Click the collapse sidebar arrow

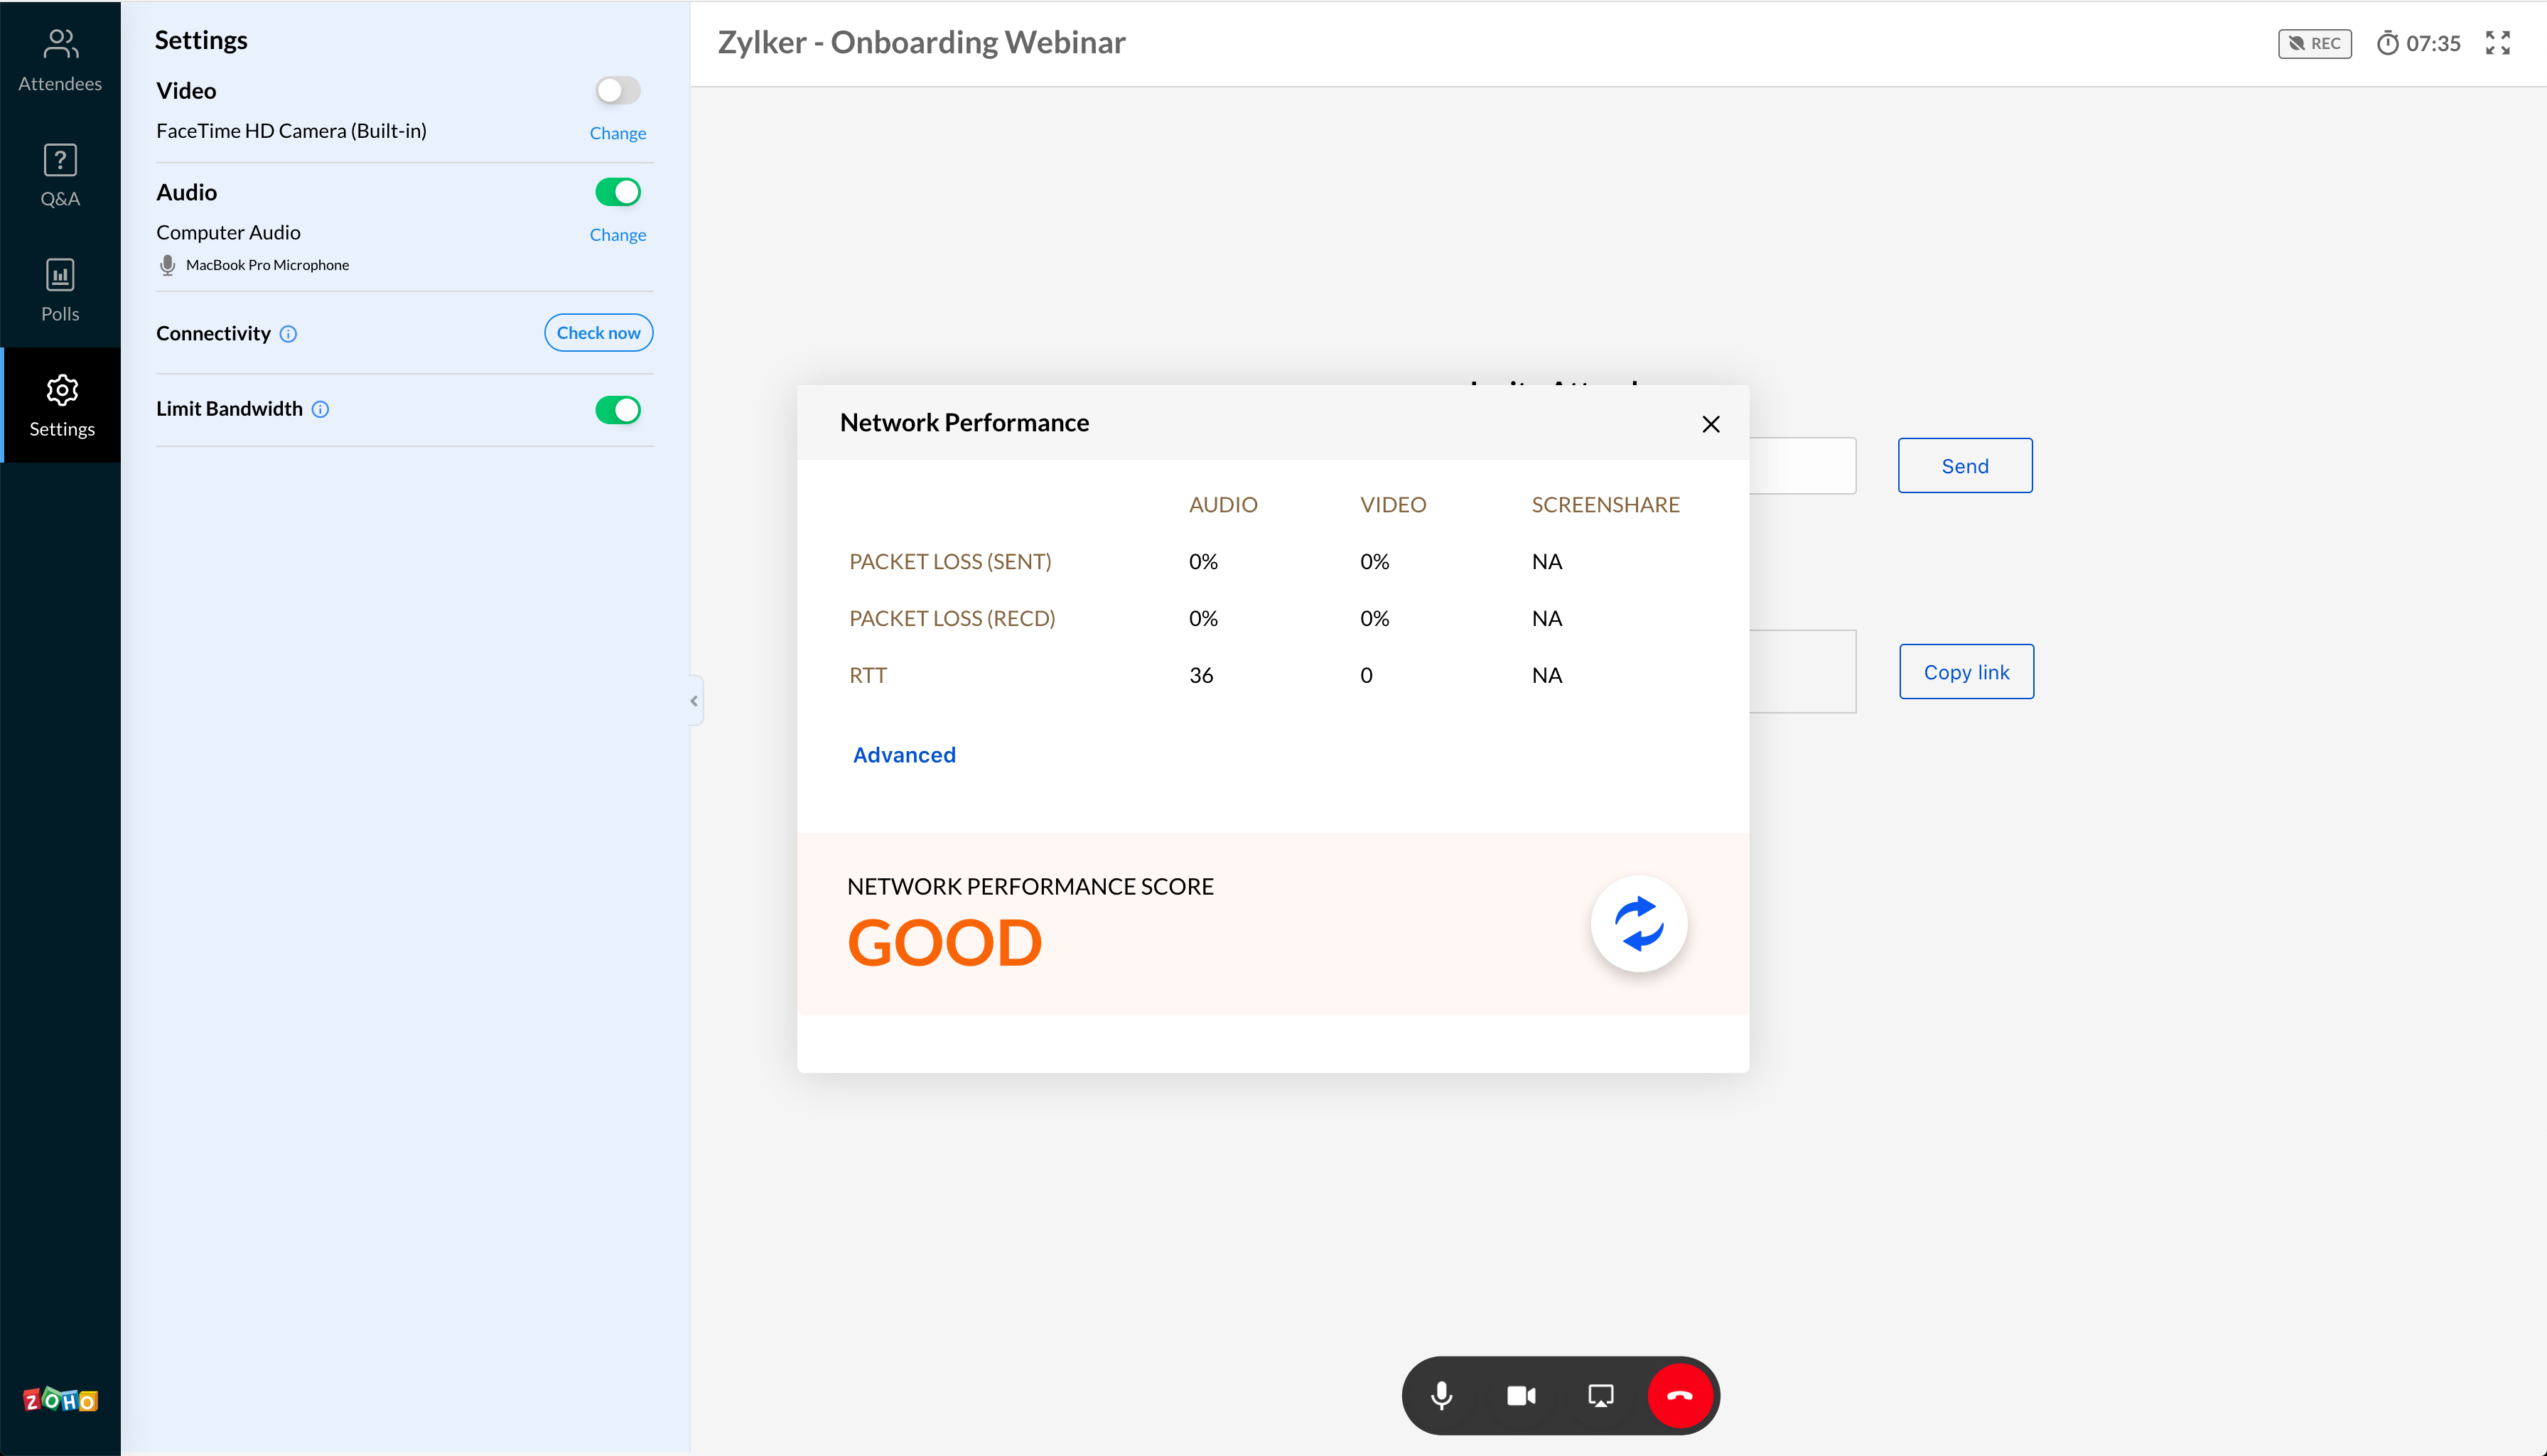tap(694, 700)
